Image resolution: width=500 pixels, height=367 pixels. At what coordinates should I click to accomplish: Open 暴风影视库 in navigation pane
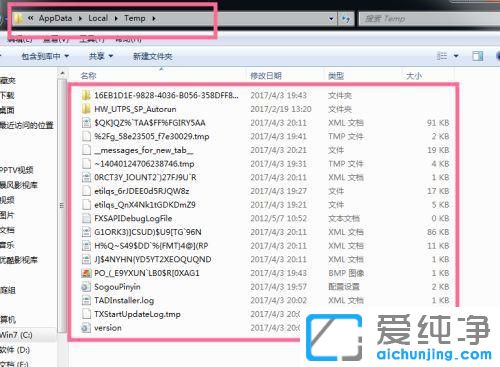tap(19, 185)
